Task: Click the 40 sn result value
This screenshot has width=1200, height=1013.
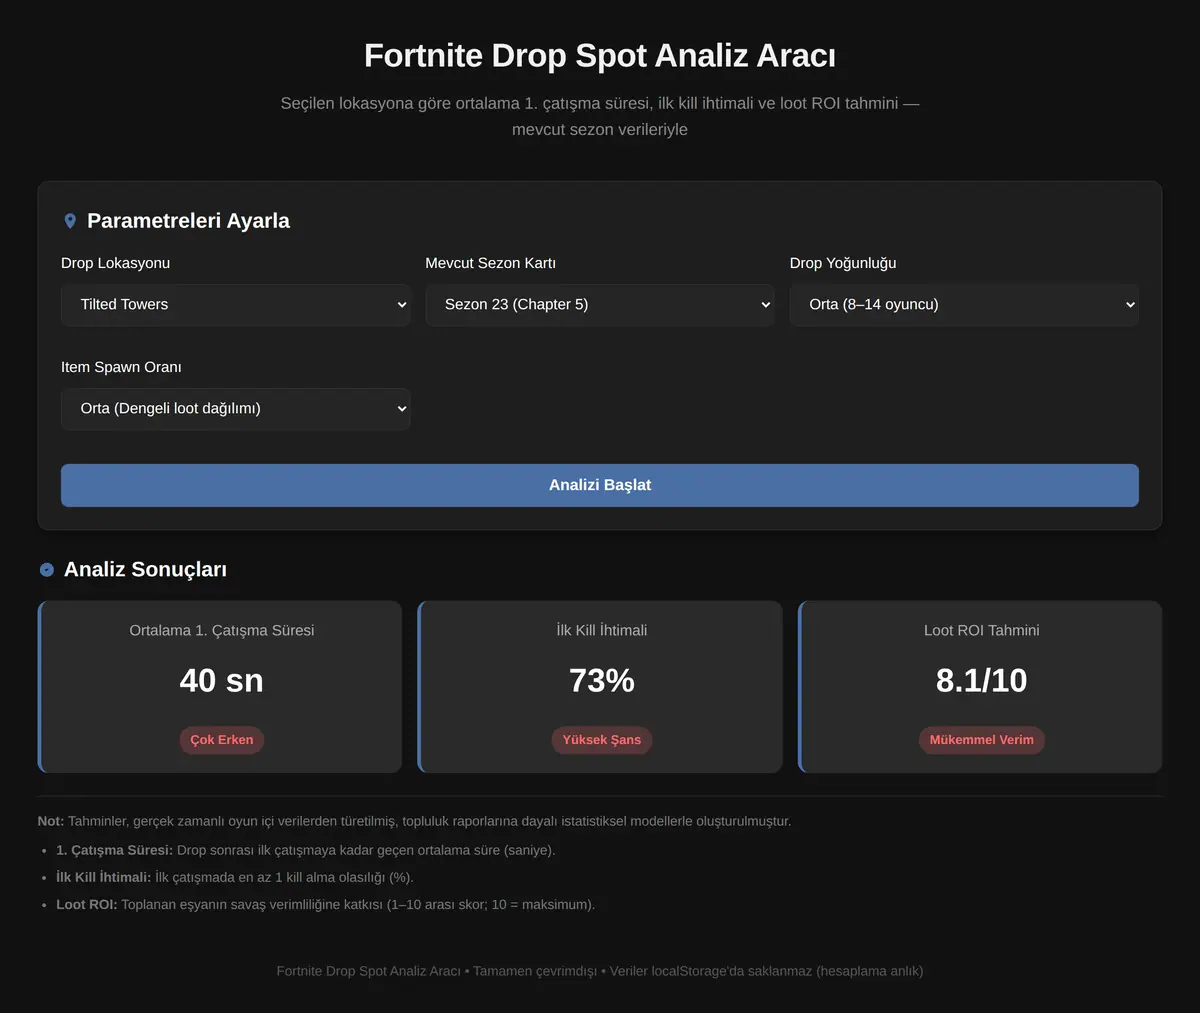Action: pyautogui.click(x=222, y=680)
